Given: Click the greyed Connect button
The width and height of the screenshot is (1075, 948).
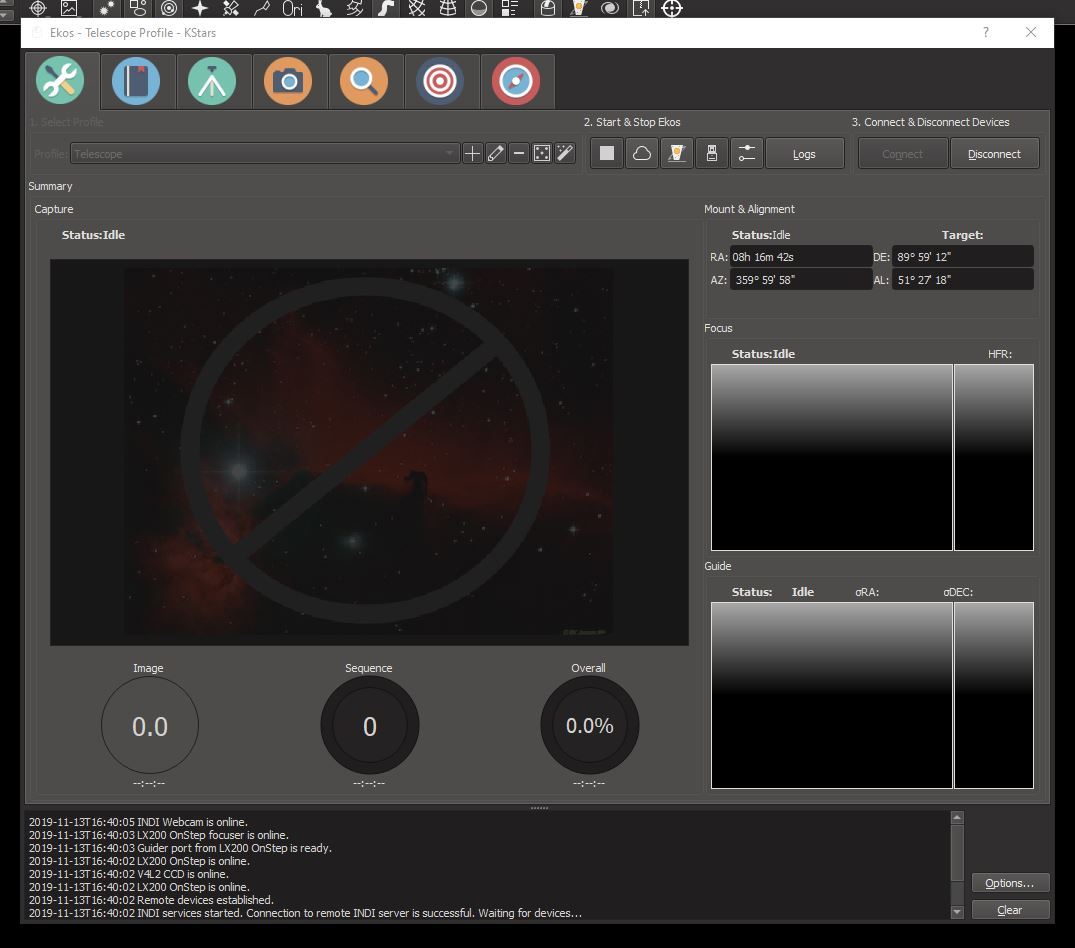Looking at the screenshot, I should [902, 154].
